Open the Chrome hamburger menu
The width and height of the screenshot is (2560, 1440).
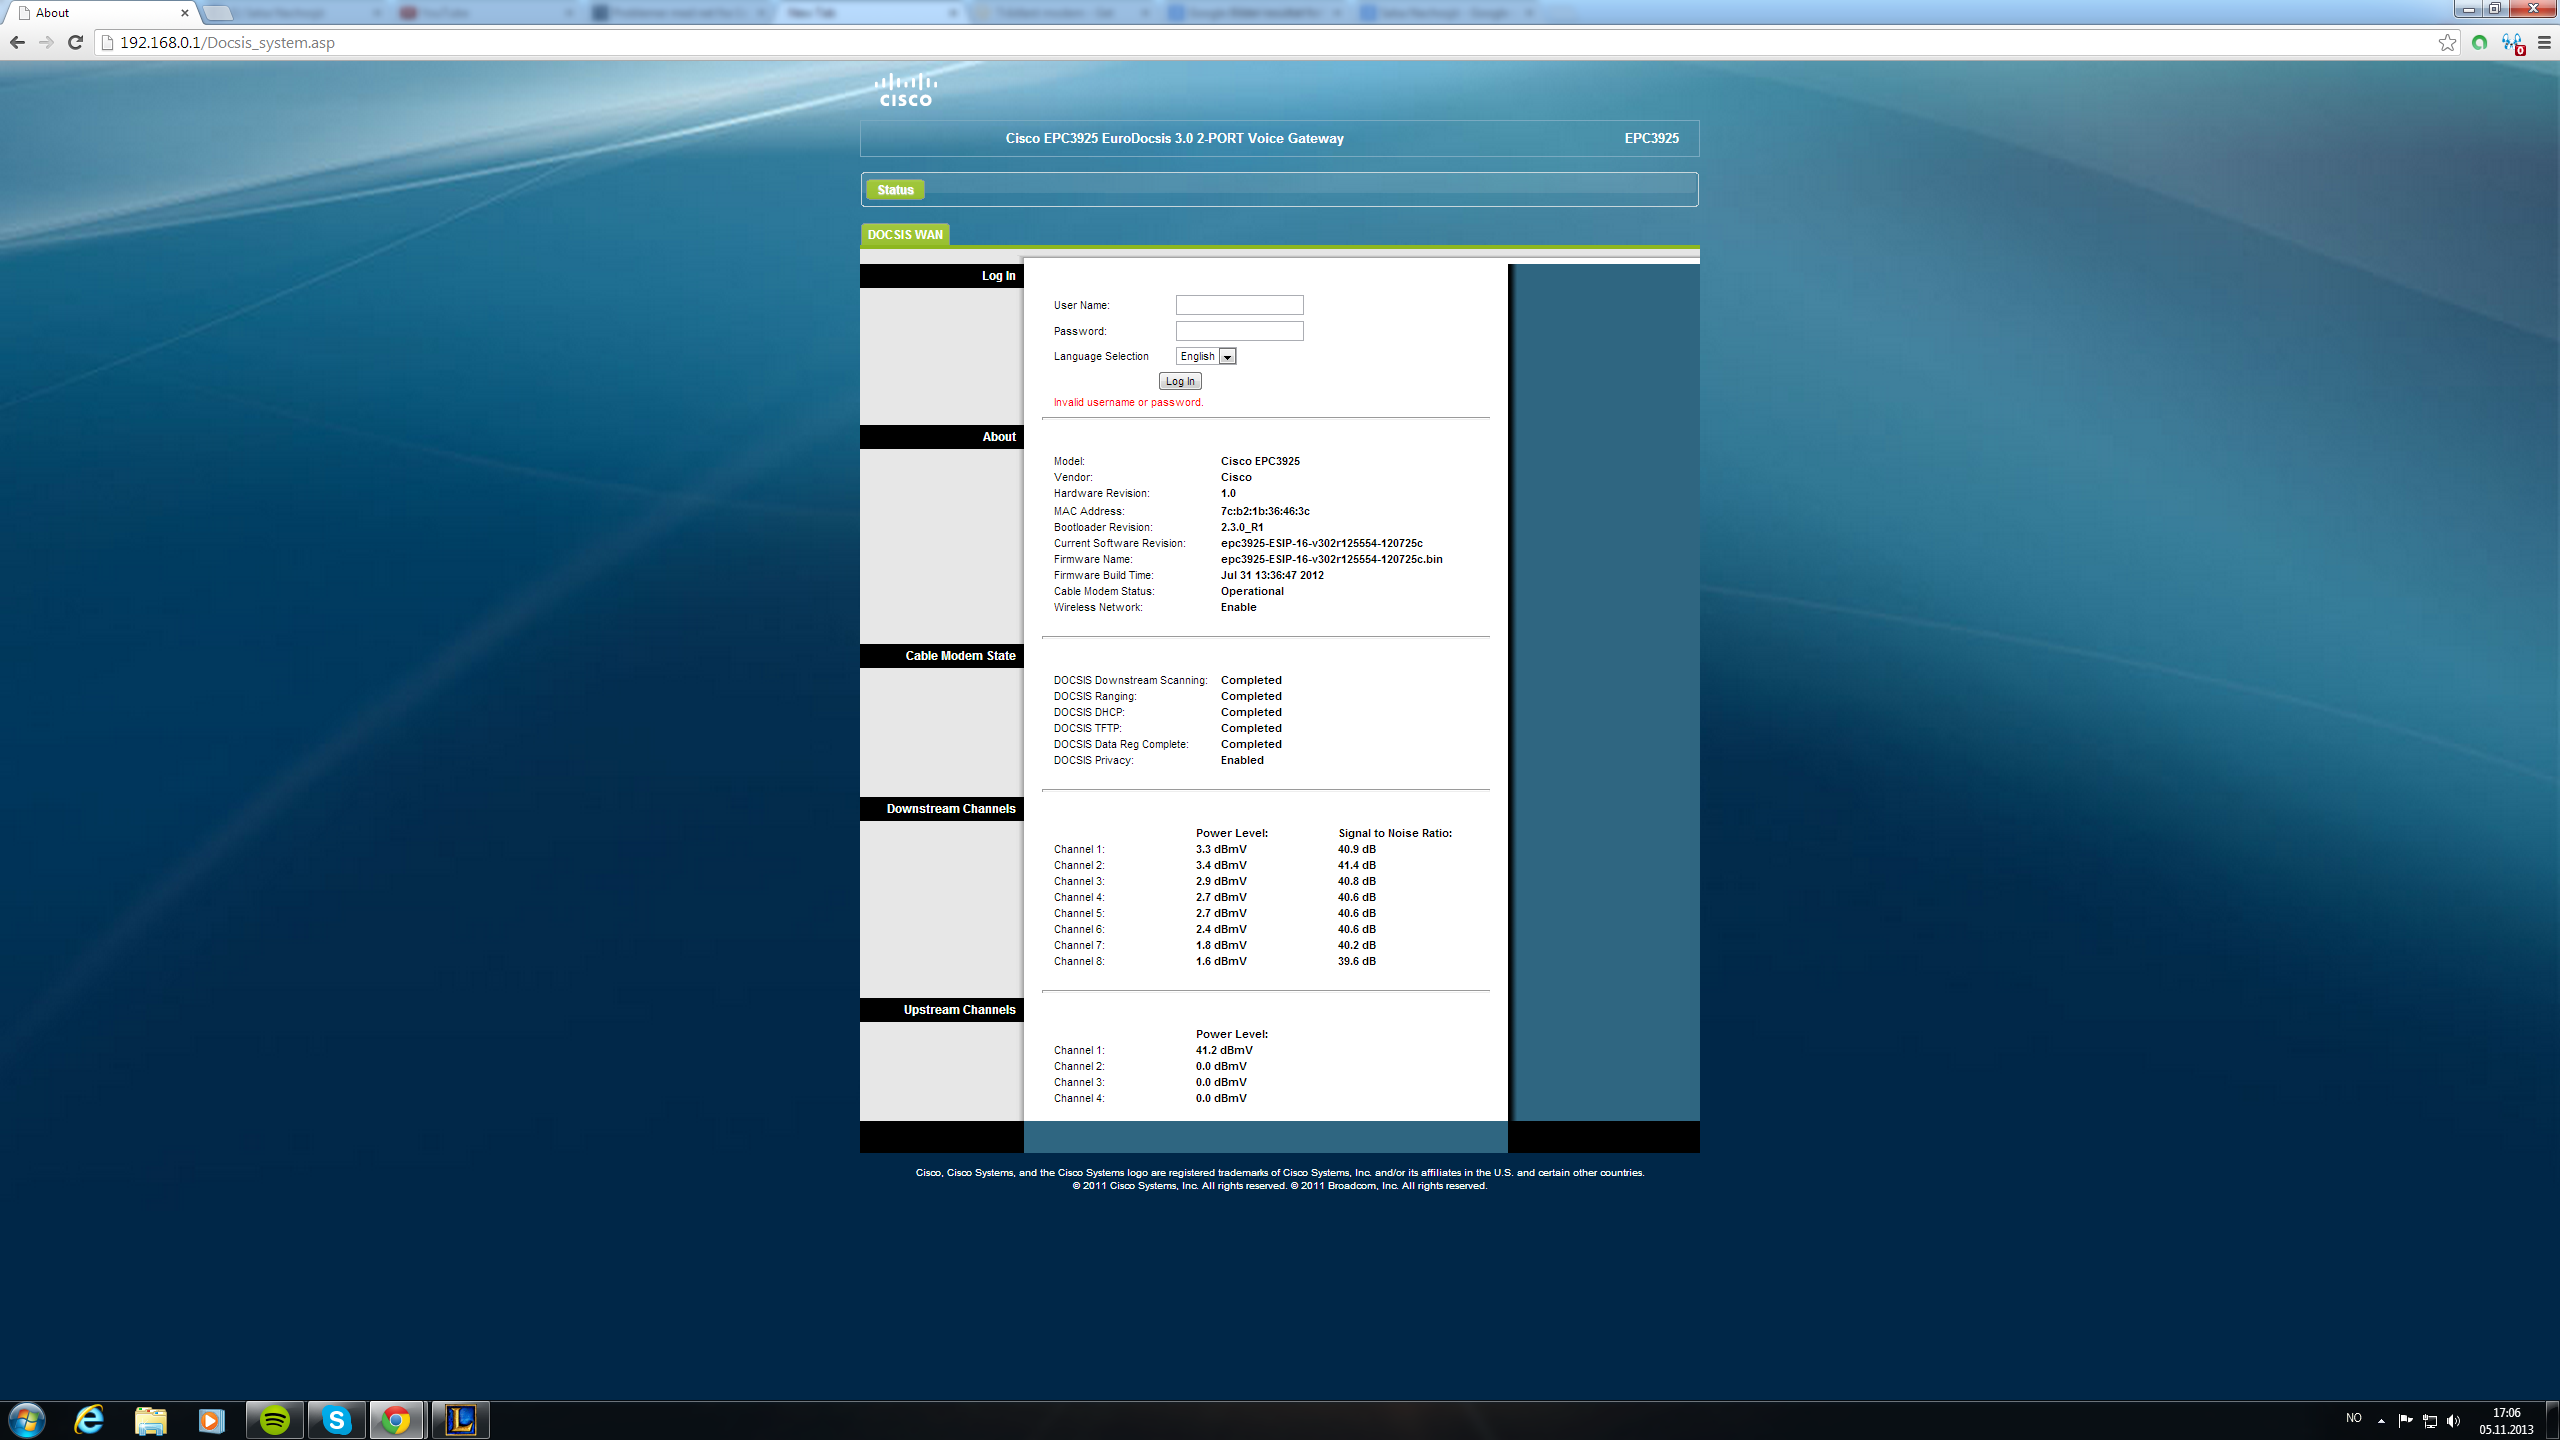[2544, 42]
